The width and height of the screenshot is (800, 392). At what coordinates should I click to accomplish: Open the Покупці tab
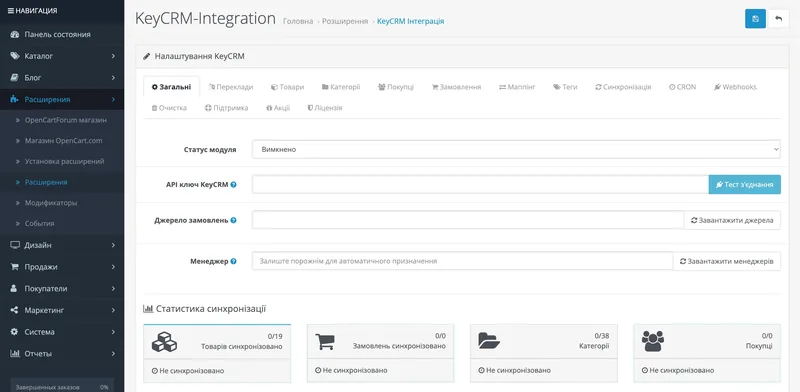tap(396, 87)
